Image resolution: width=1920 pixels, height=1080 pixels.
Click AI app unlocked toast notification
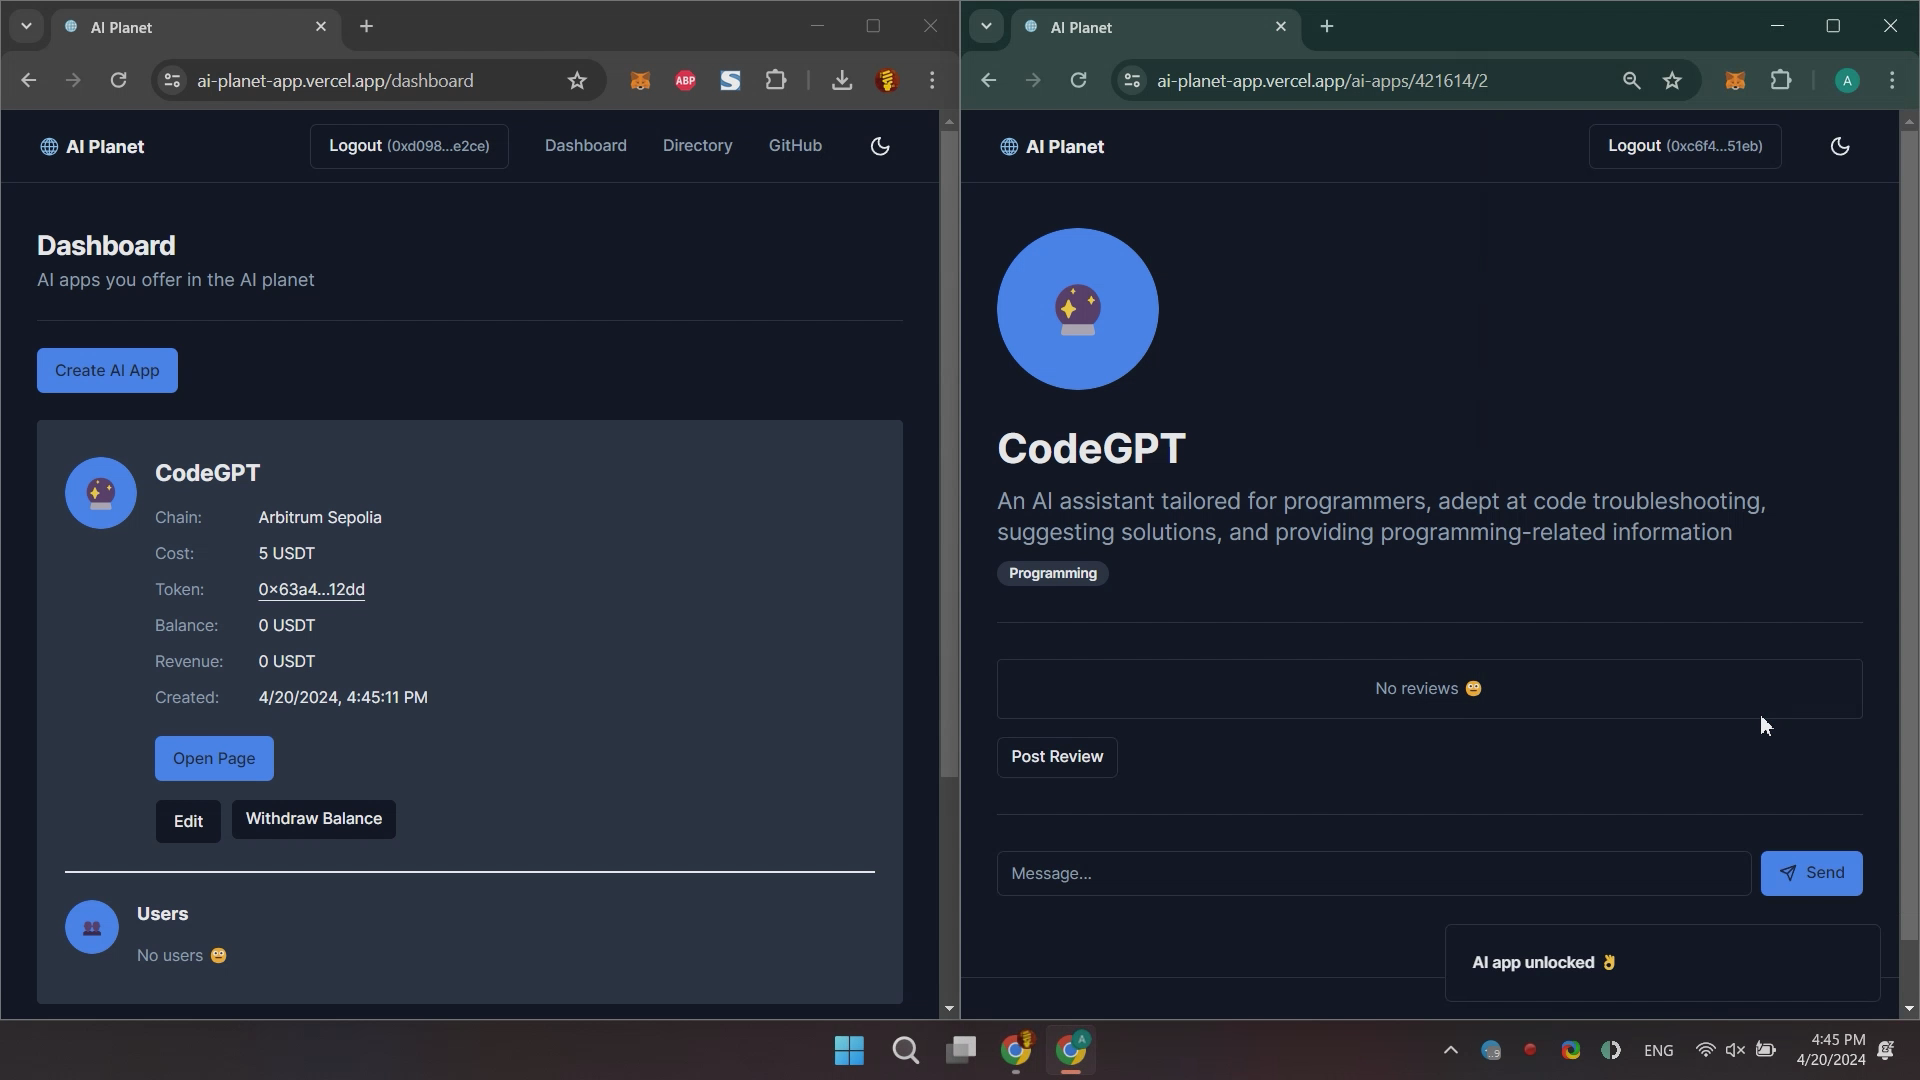coord(1662,963)
